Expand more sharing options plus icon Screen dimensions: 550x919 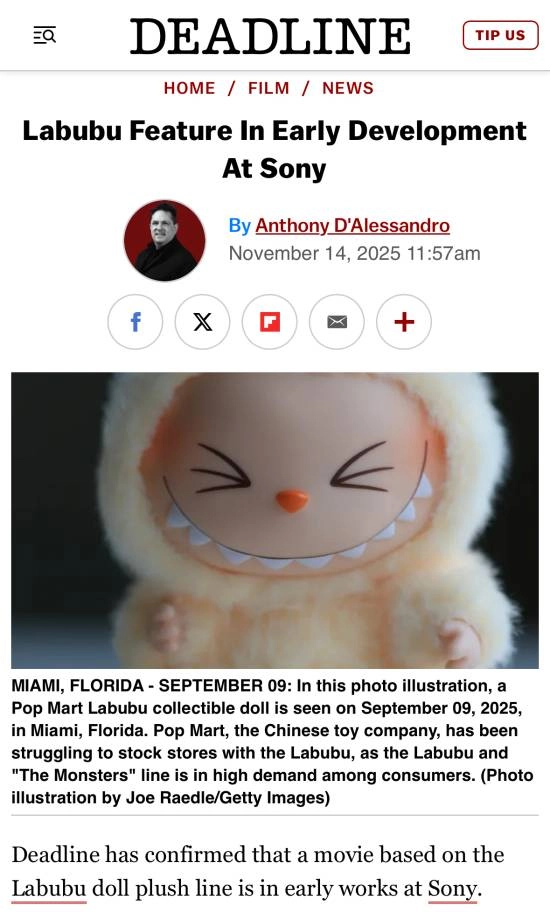[404, 322]
